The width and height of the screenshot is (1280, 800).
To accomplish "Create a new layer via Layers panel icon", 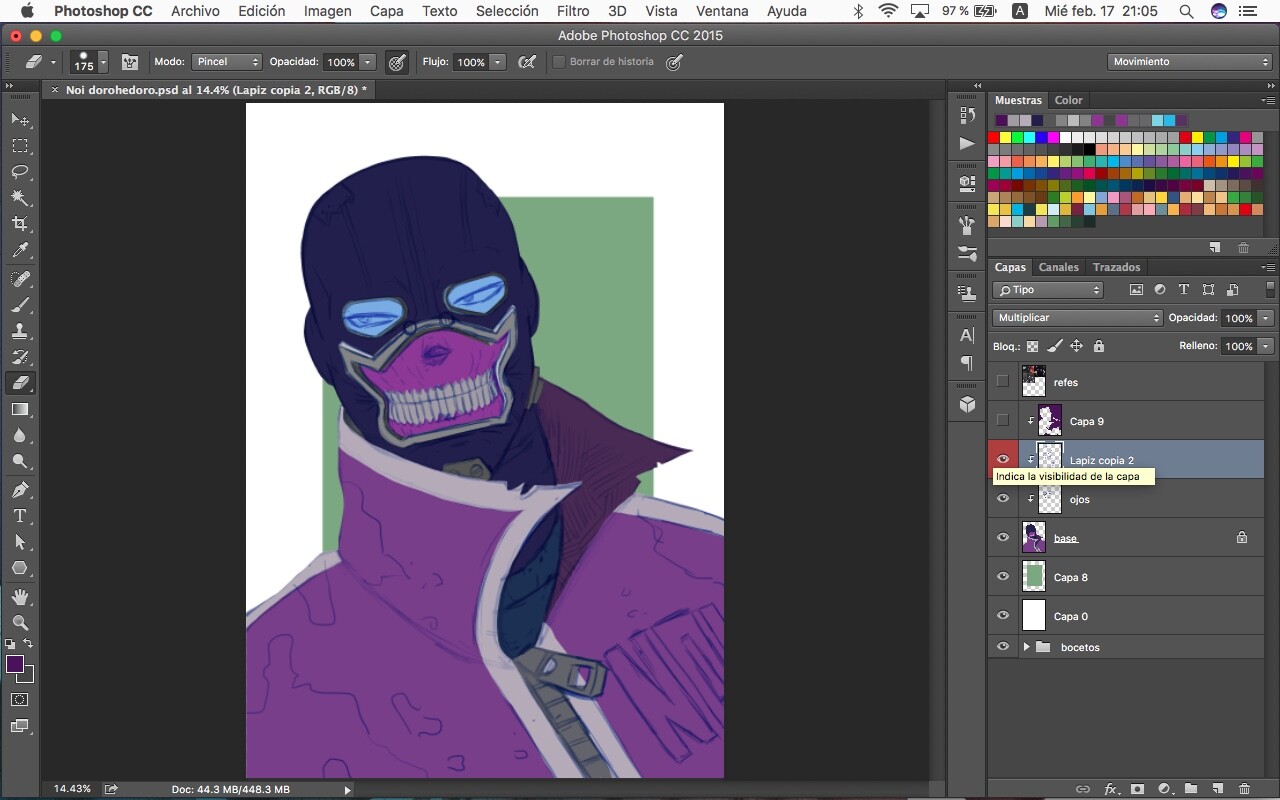I will pos(1217,789).
